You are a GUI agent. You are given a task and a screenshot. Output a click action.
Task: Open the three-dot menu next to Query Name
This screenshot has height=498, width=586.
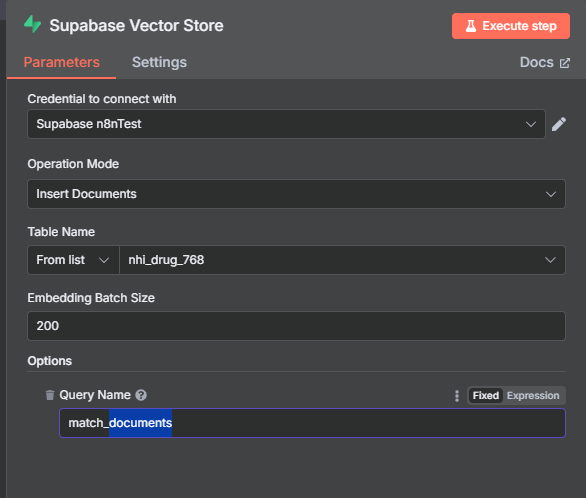coord(457,396)
